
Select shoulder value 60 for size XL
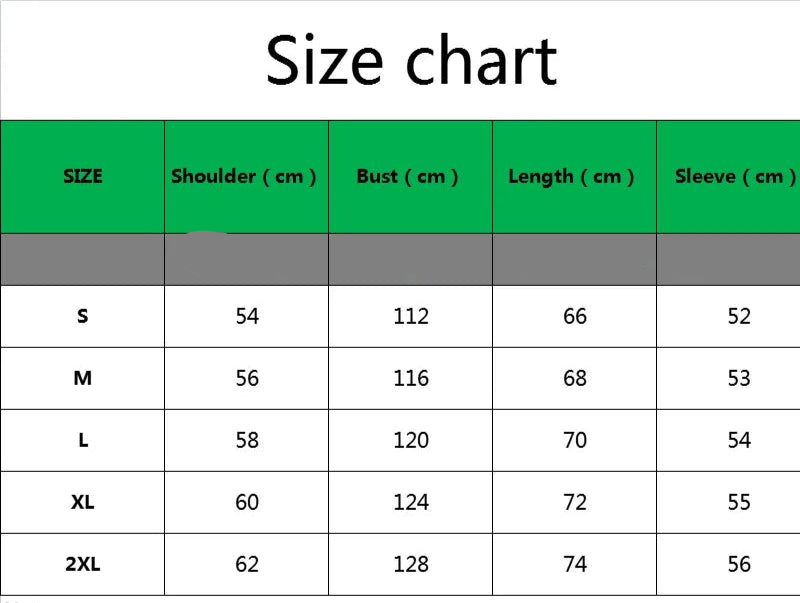coord(247,502)
